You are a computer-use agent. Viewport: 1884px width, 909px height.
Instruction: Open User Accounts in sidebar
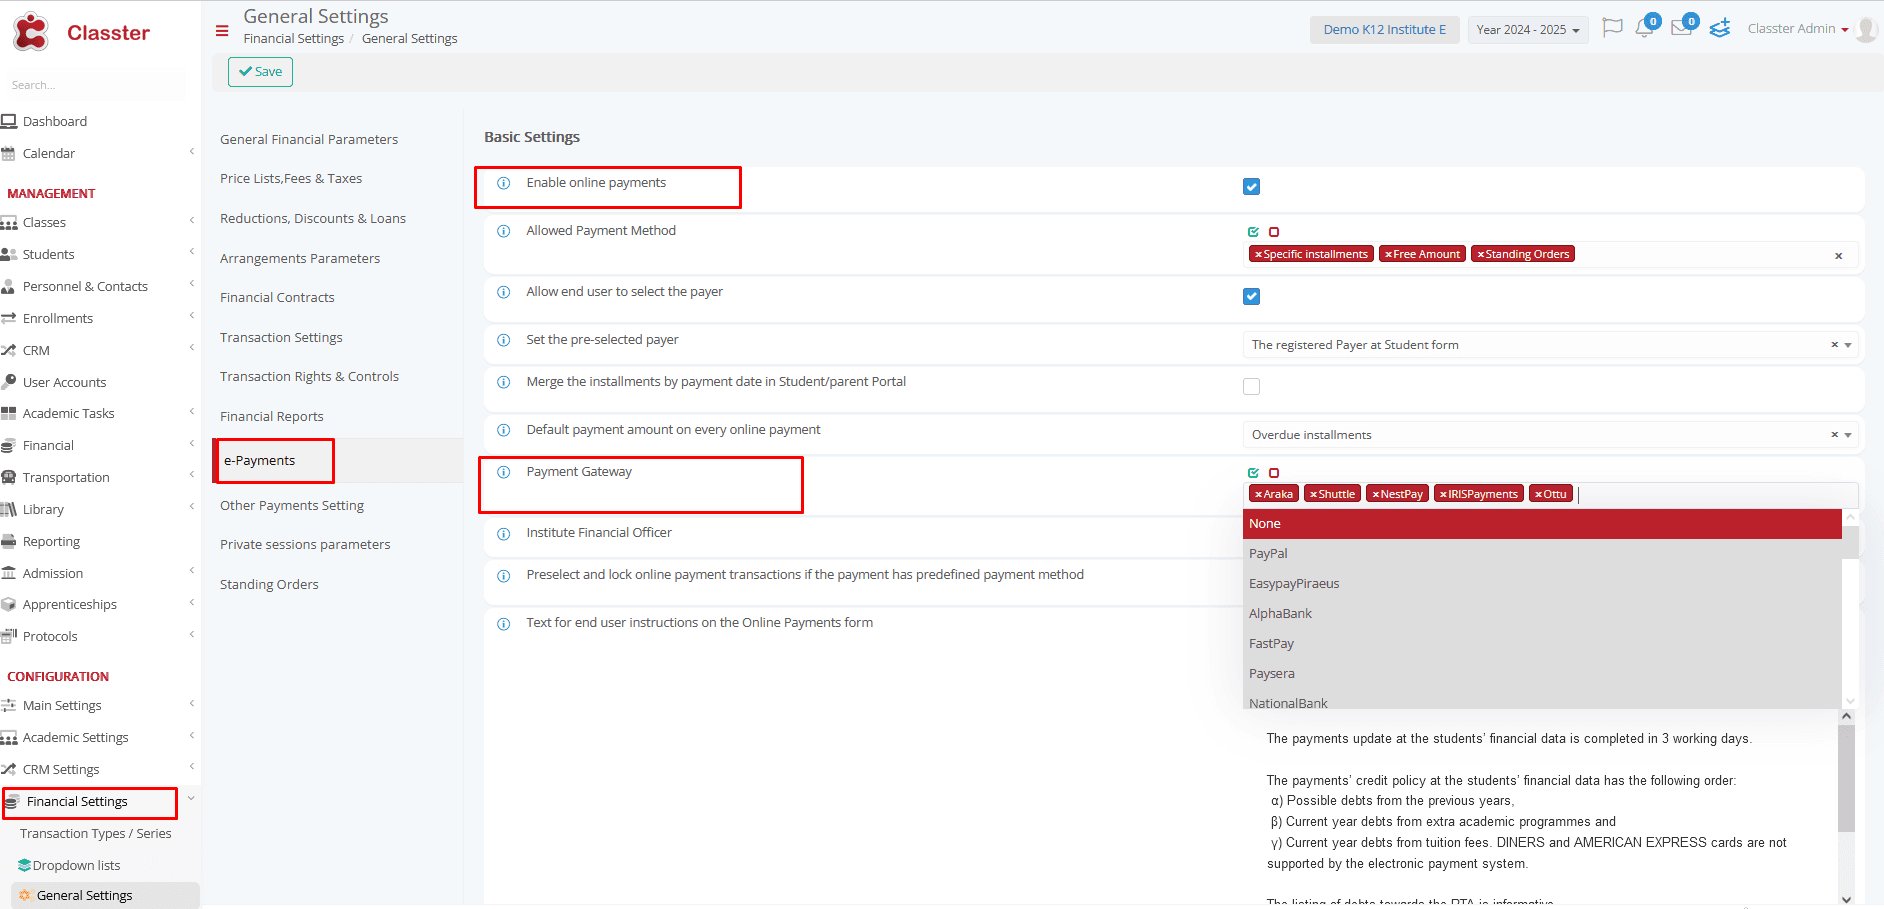[x=64, y=382]
